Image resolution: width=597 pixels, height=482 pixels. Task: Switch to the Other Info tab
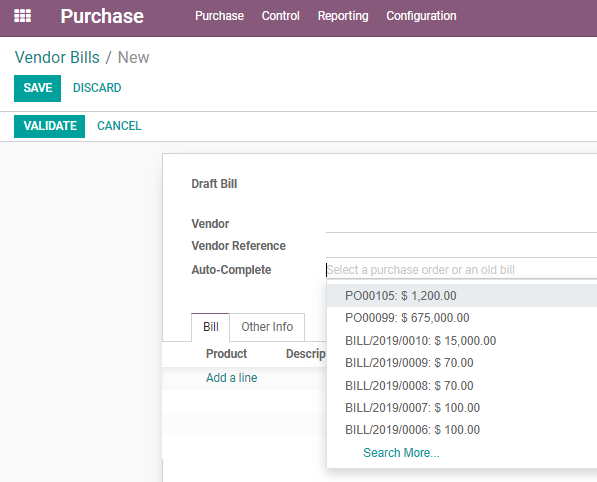(x=267, y=327)
